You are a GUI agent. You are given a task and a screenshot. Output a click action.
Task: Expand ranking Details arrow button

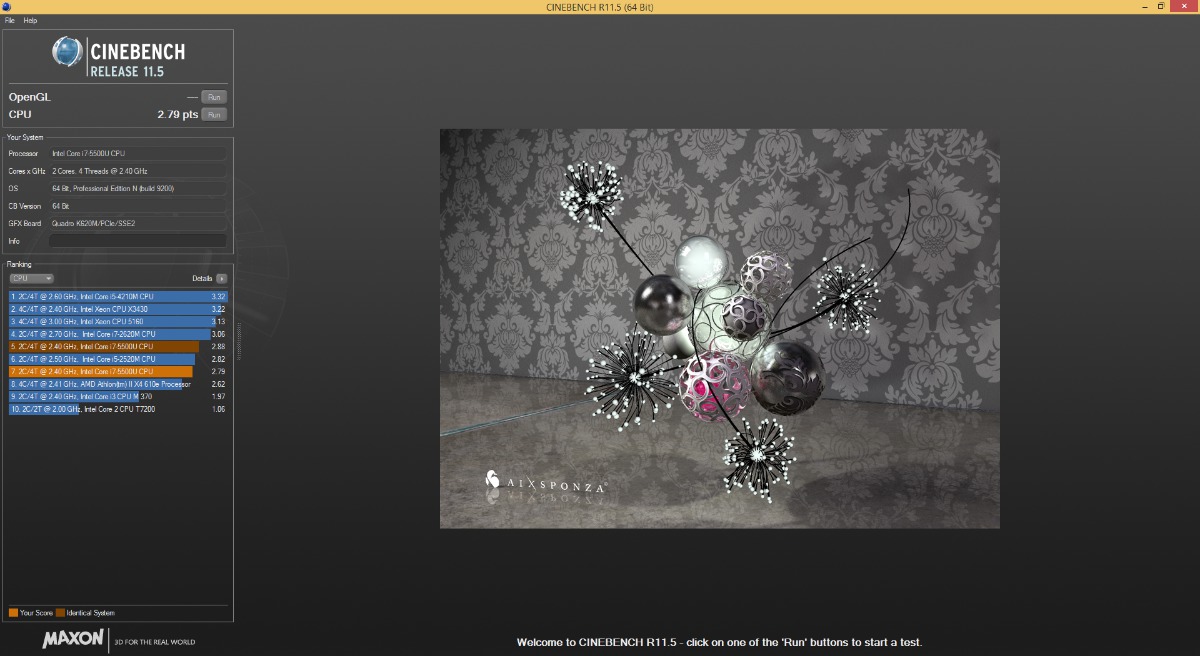[221, 278]
